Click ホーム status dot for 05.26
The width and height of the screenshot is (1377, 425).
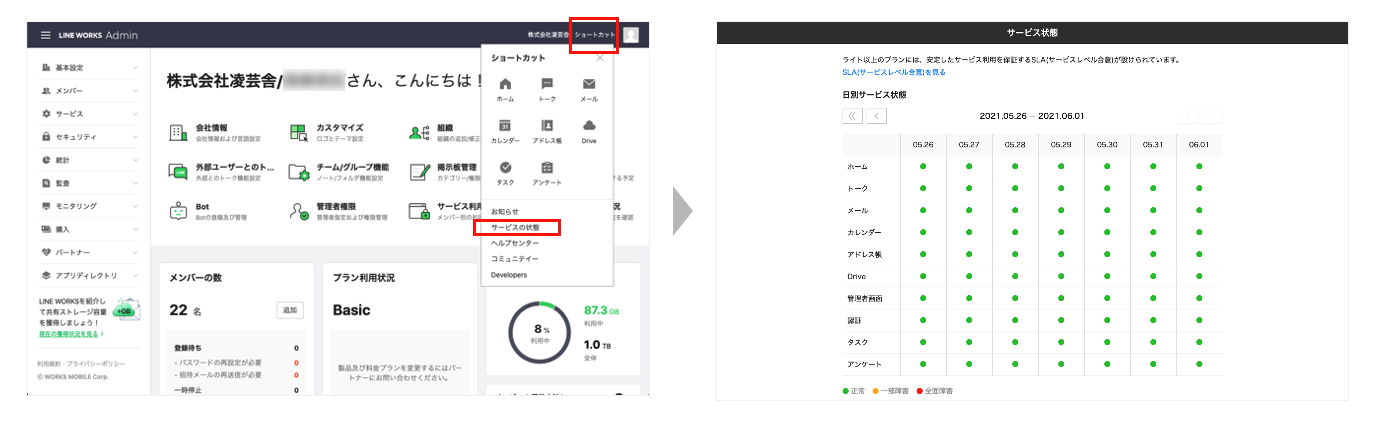pos(922,166)
